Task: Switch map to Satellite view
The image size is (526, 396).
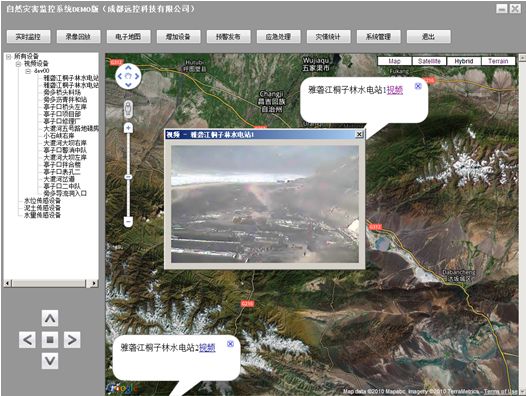Action: (x=429, y=61)
